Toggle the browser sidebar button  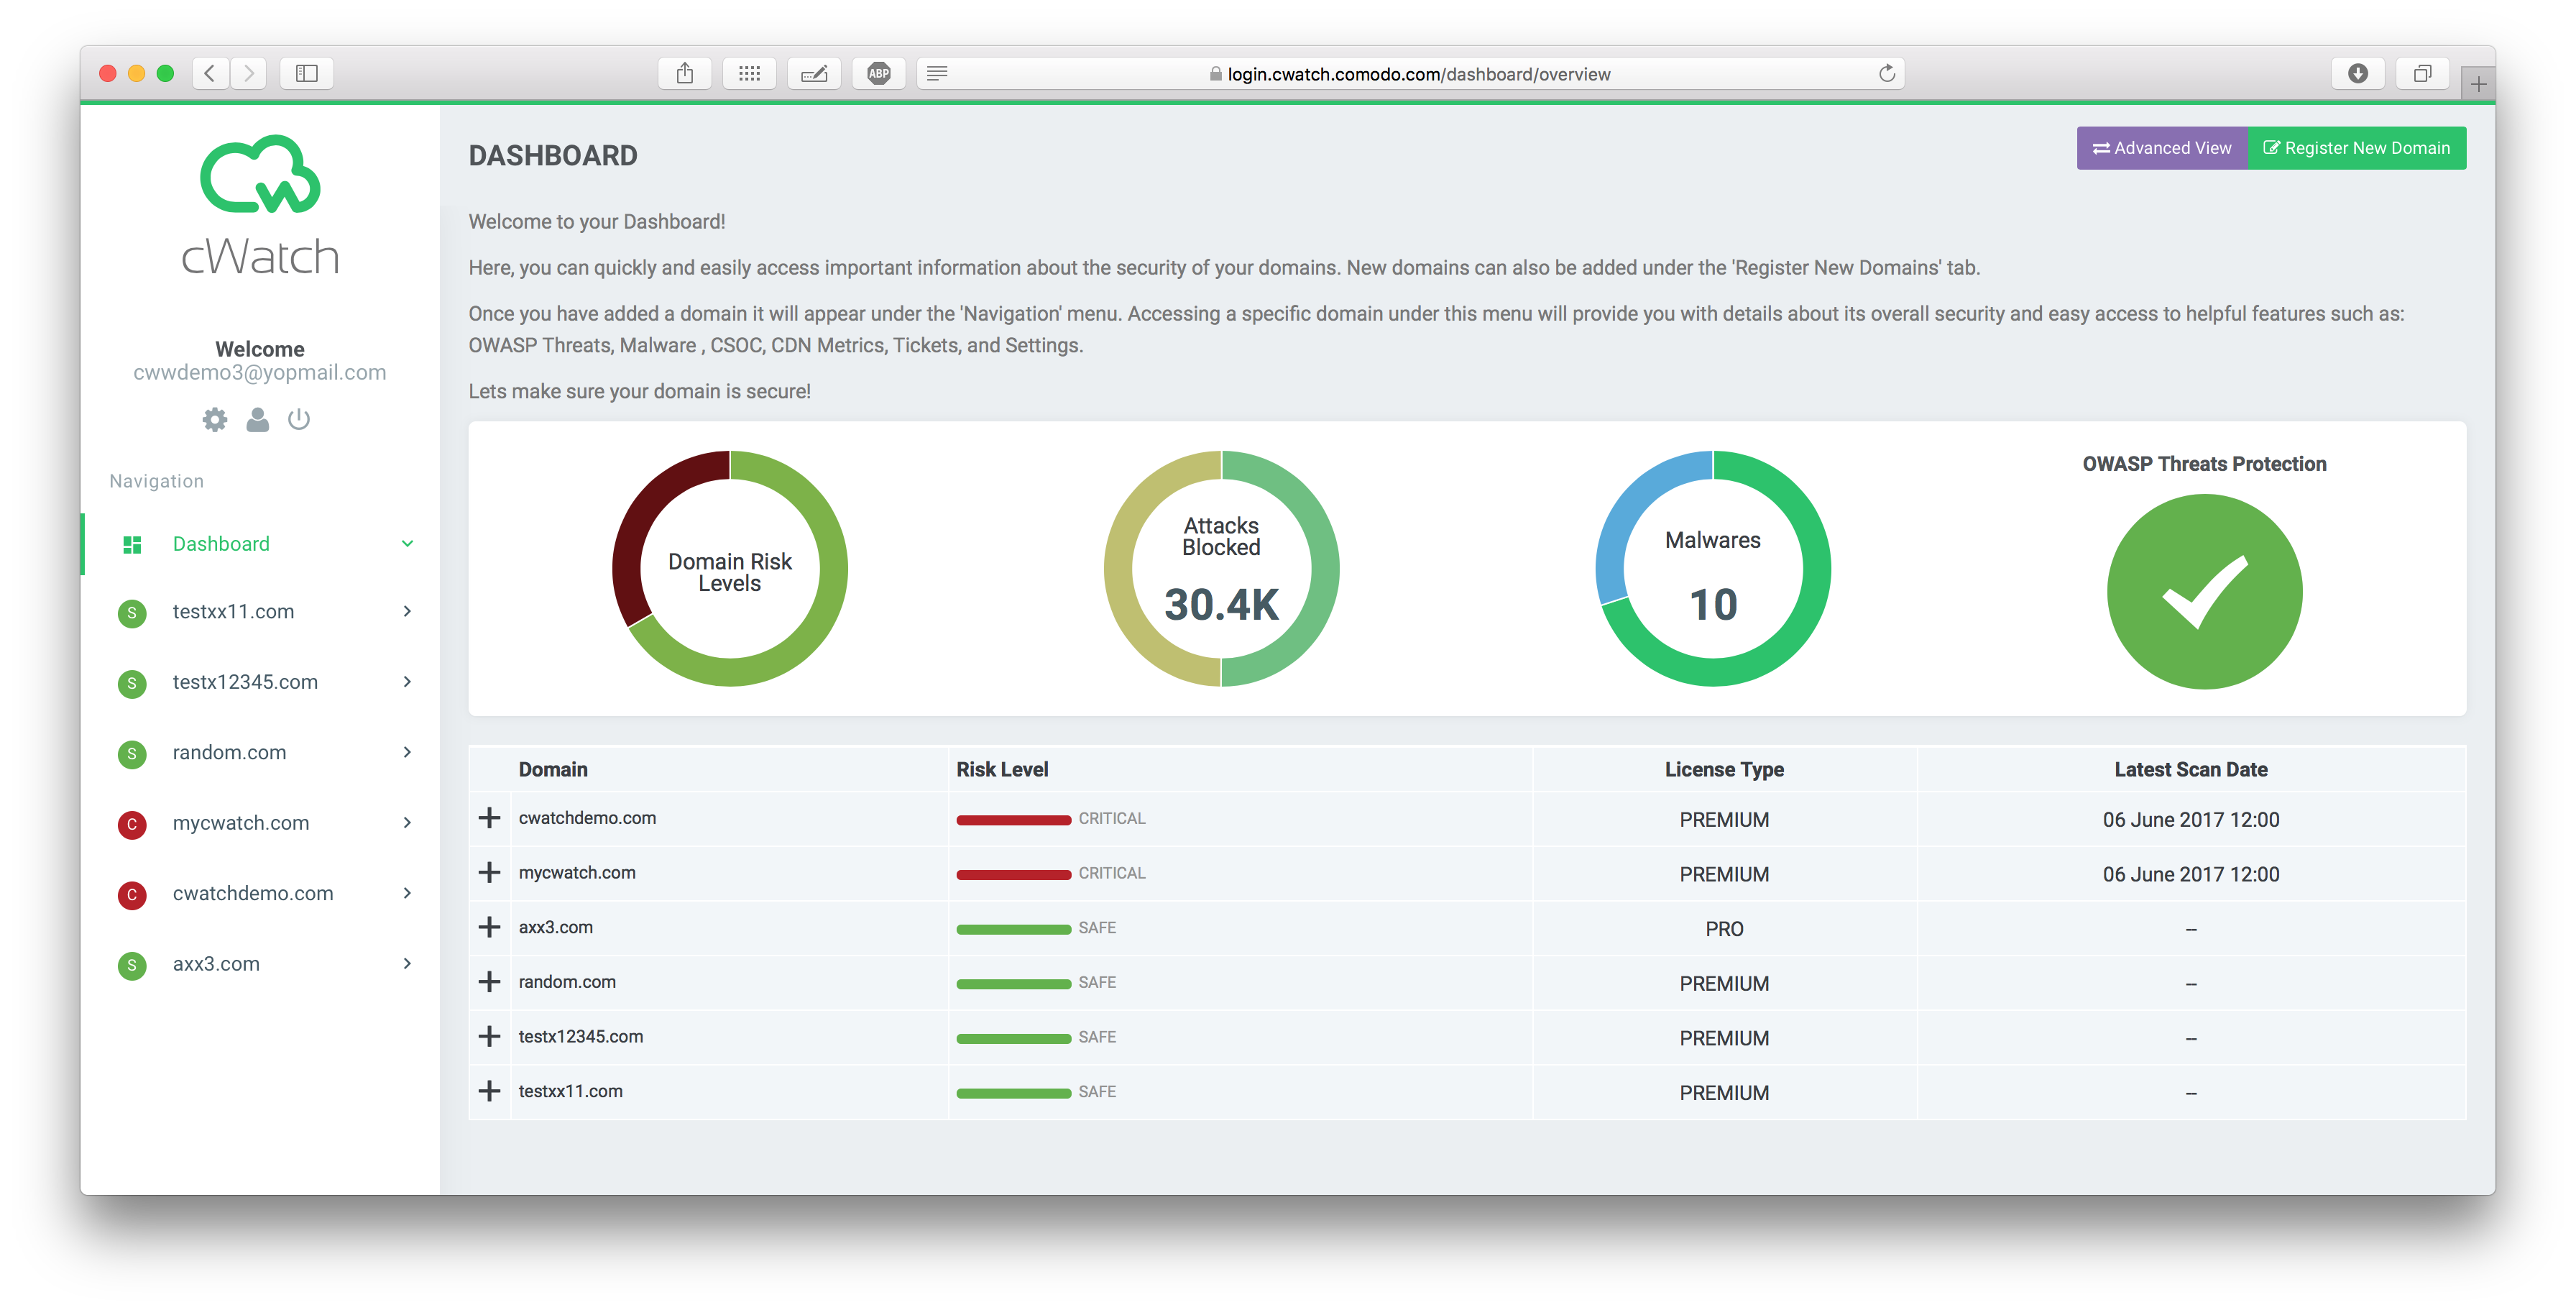click(307, 73)
